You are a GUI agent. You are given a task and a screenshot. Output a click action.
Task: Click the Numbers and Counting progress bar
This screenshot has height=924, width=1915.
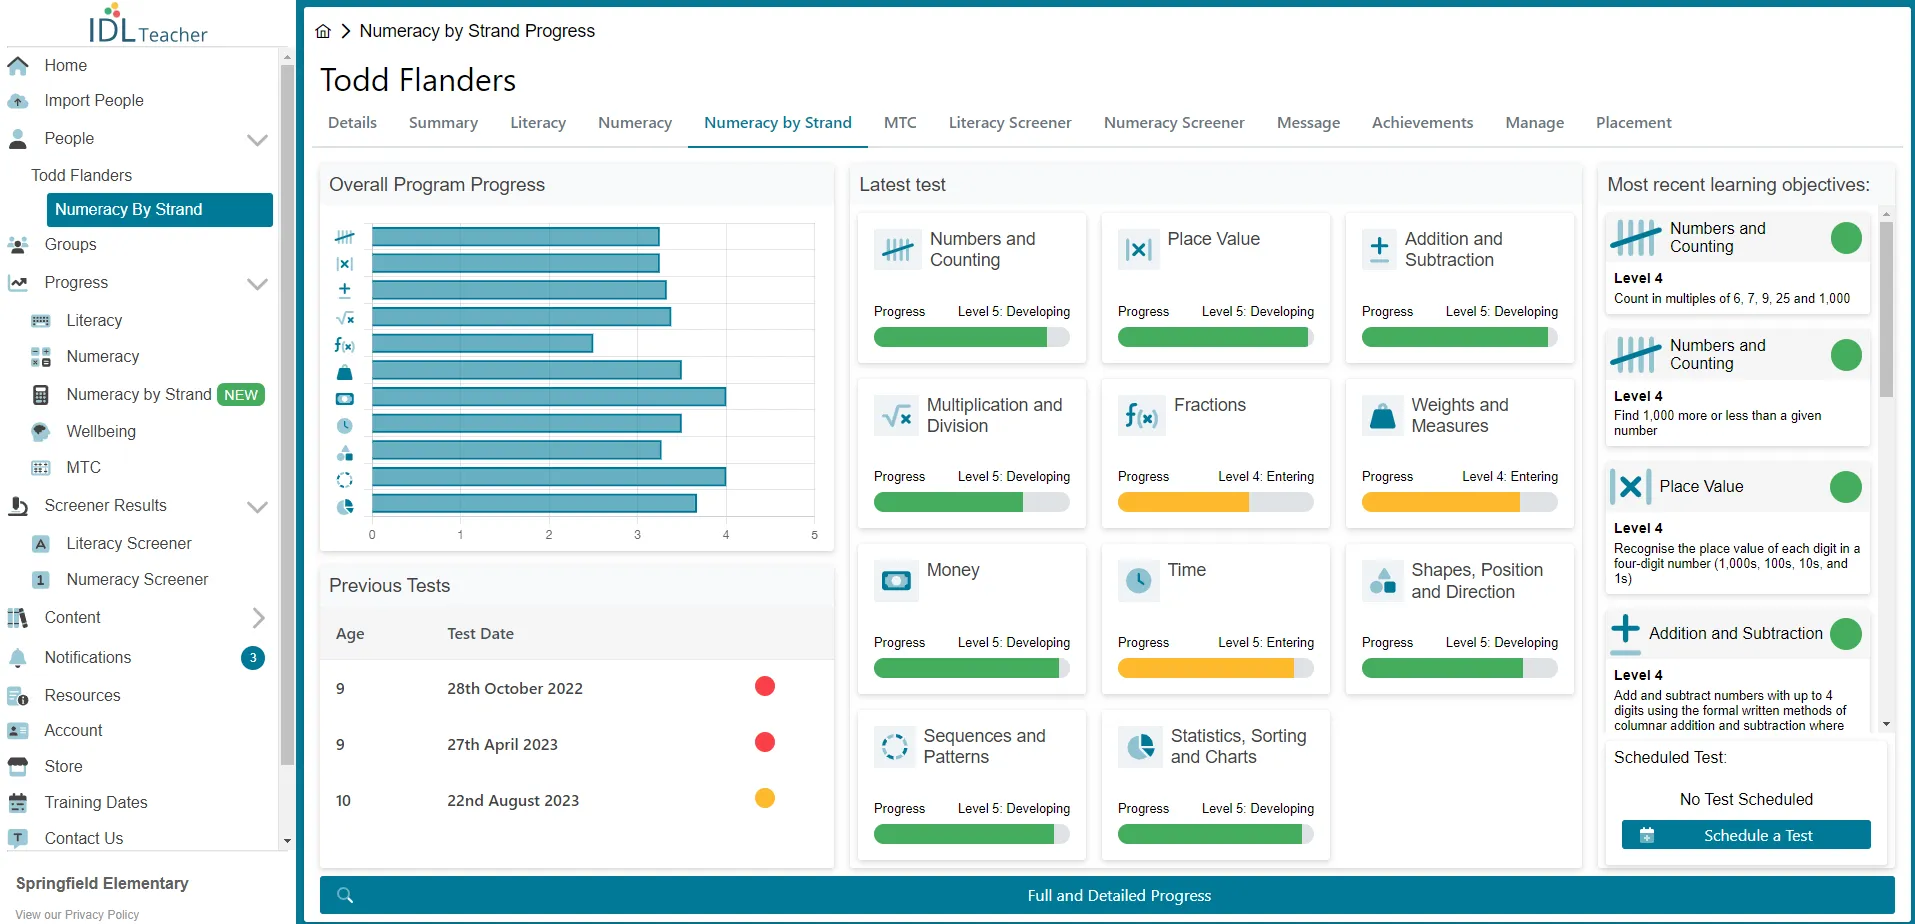click(x=972, y=337)
